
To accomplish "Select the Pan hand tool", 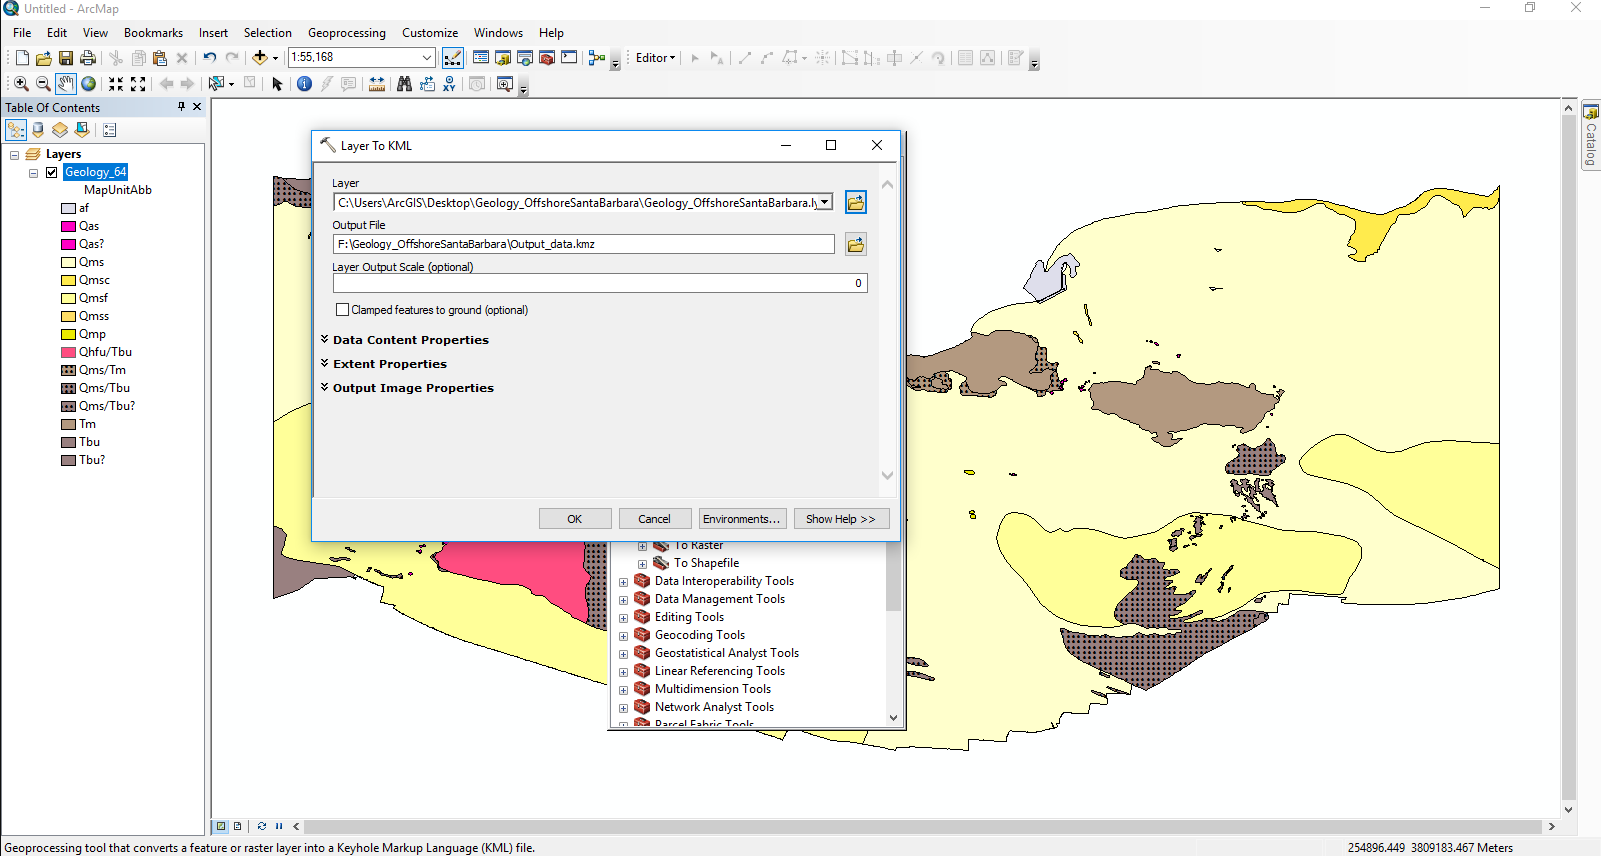I will 66,84.
